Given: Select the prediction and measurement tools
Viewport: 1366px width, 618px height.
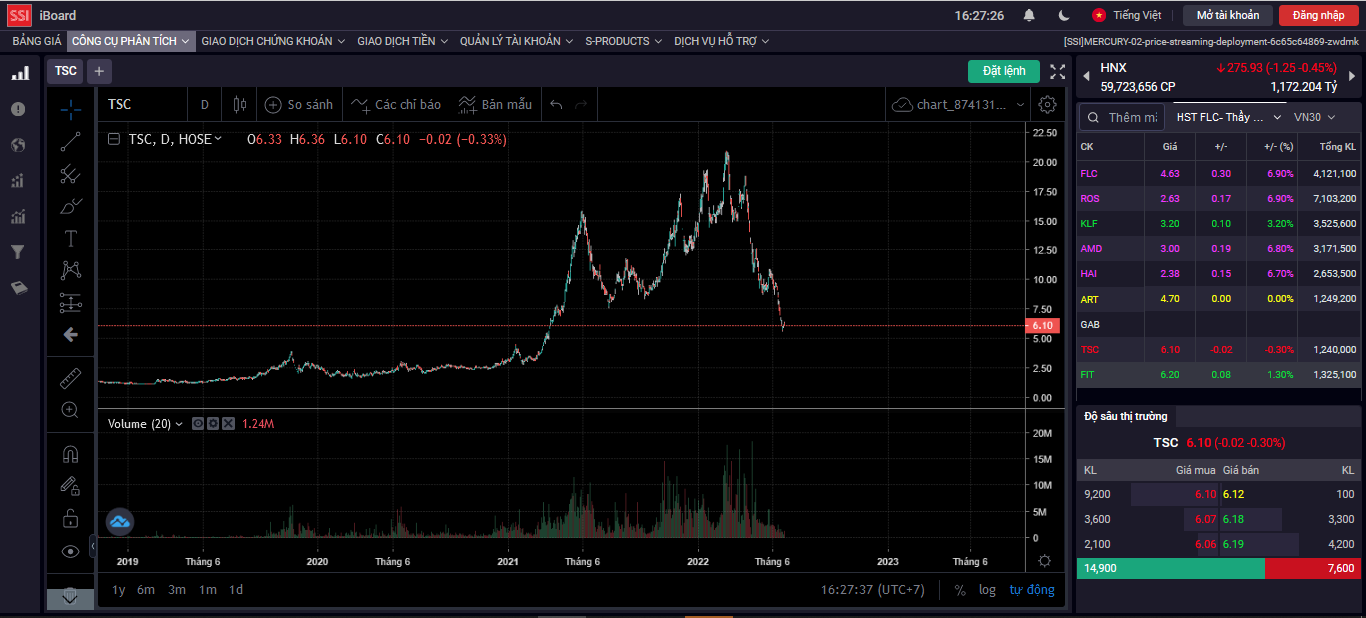Looking at the screenshot, I should (x=70, y=302).
